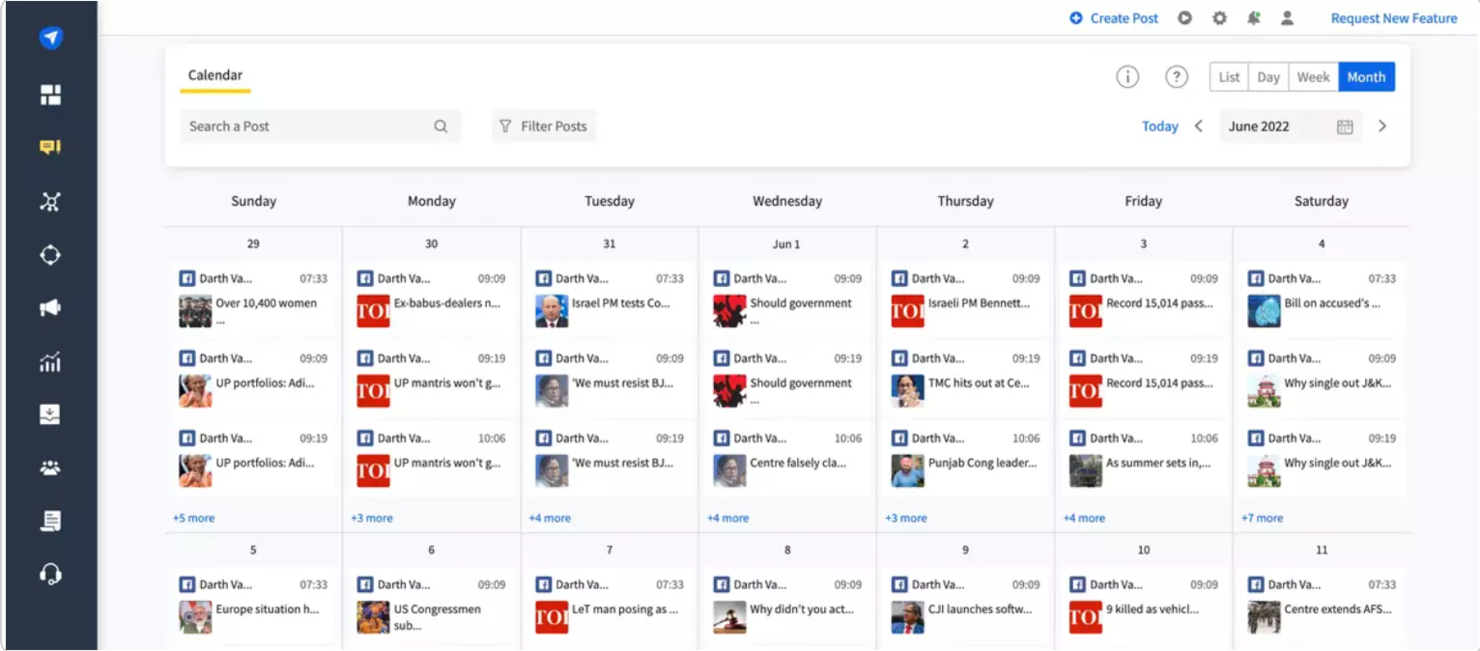
Task: Open 'Ex-babus-dealers n...' post
Action: click(x=431, y=299)
